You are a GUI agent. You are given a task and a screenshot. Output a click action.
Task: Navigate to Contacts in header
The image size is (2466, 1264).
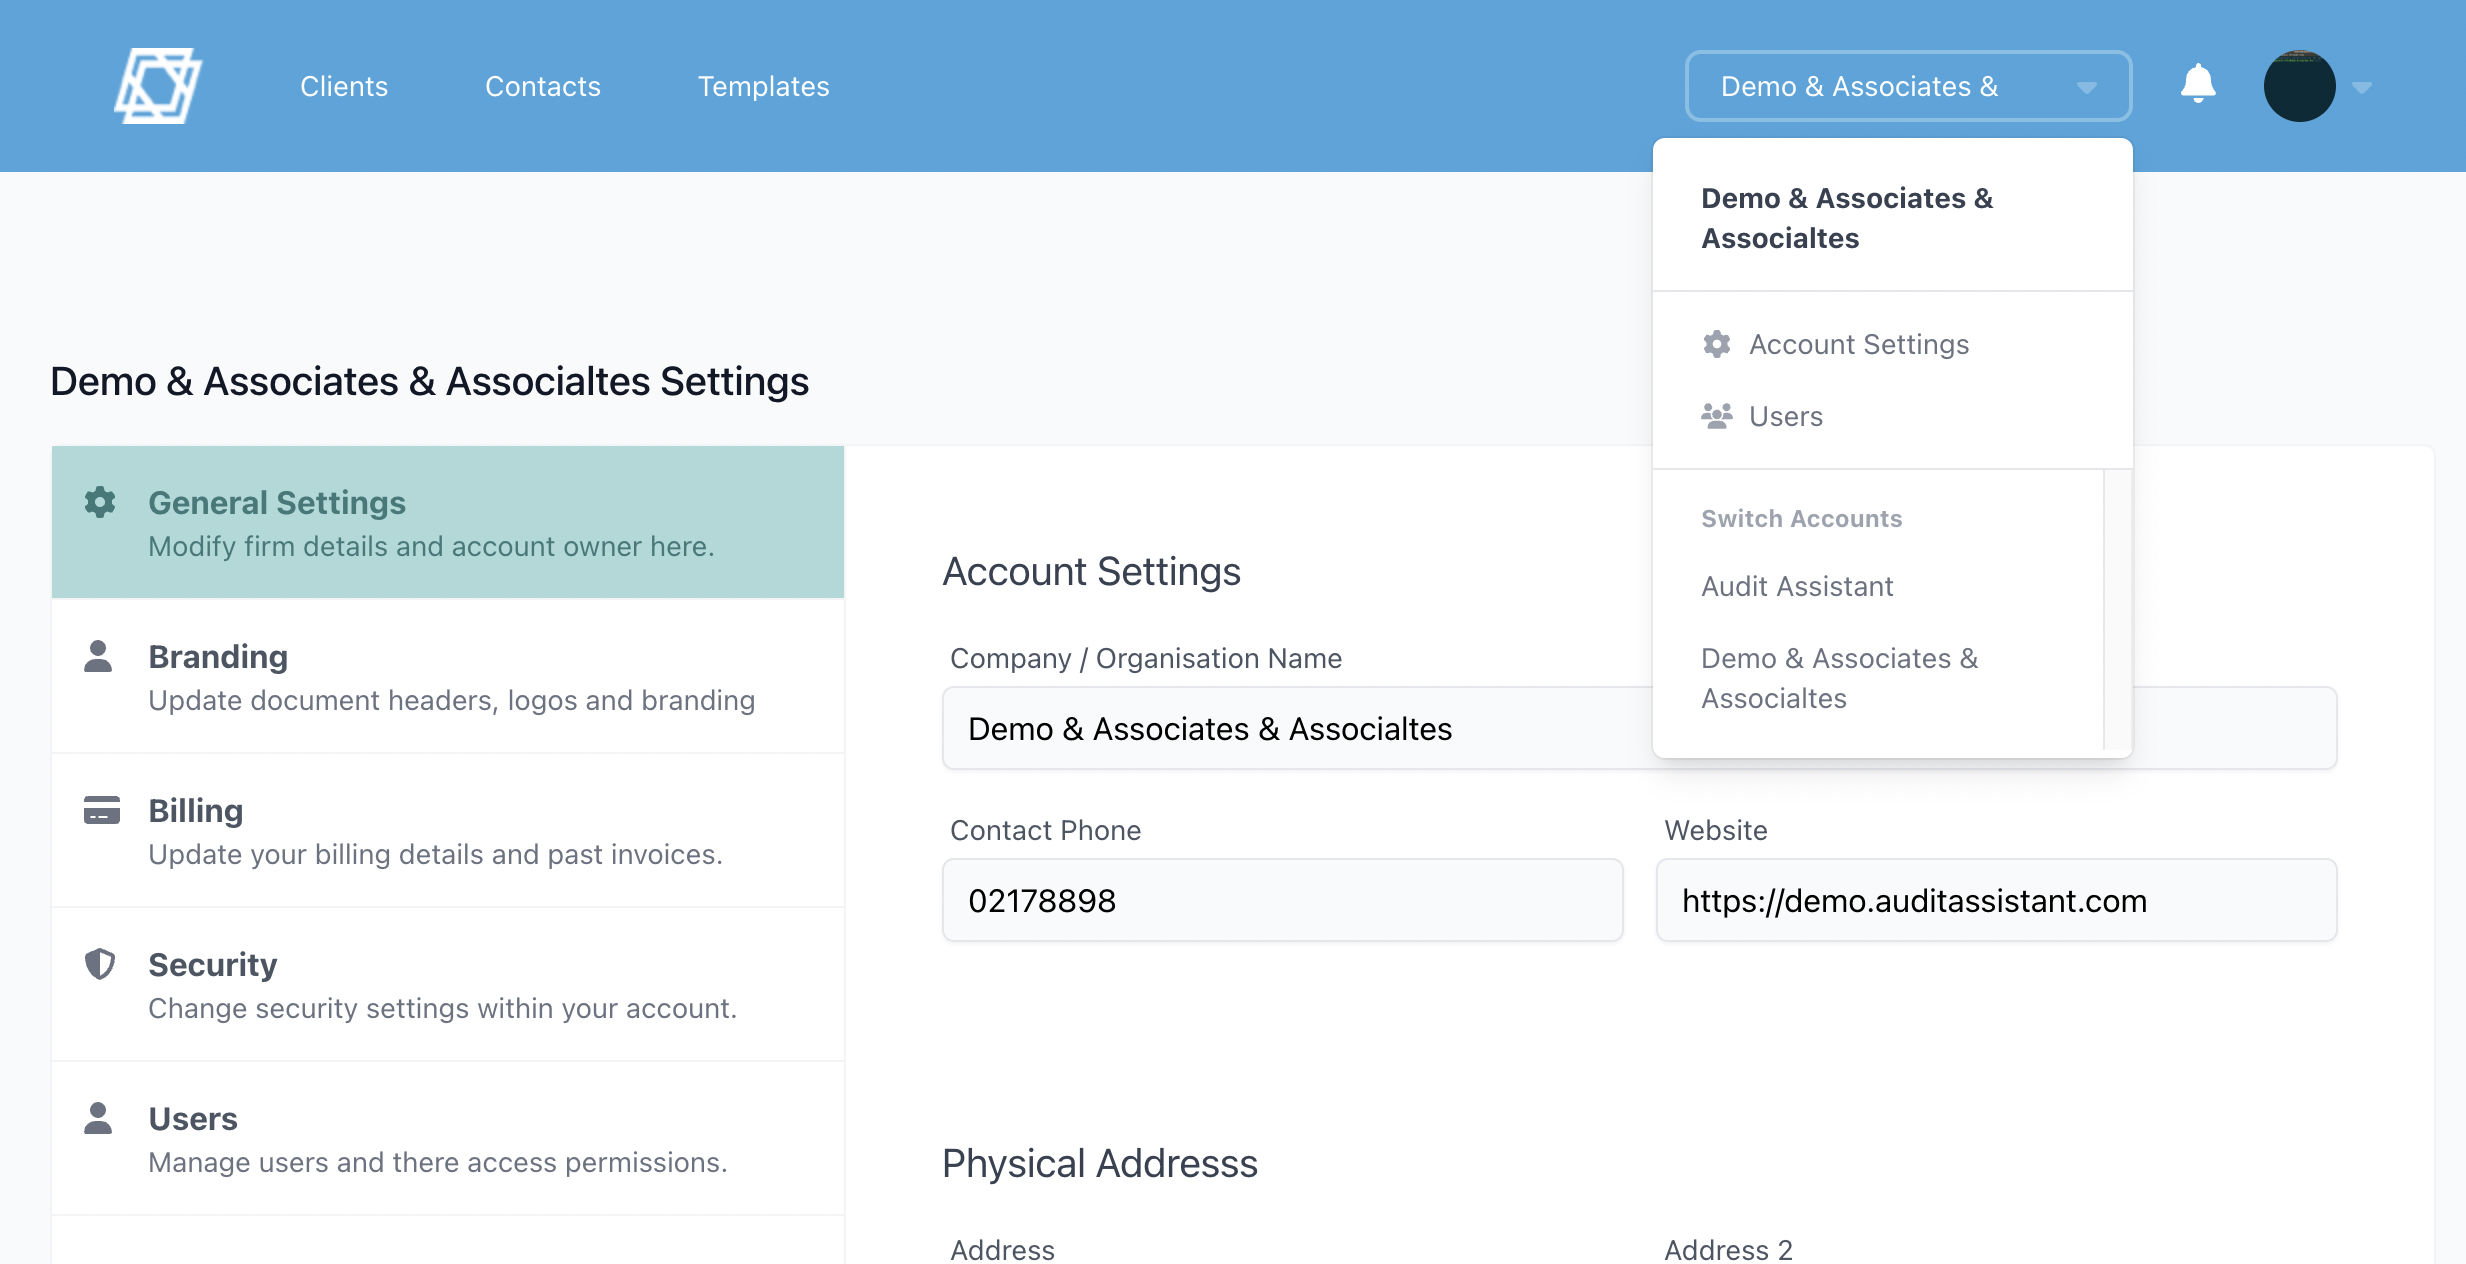(x=542, y=86)
